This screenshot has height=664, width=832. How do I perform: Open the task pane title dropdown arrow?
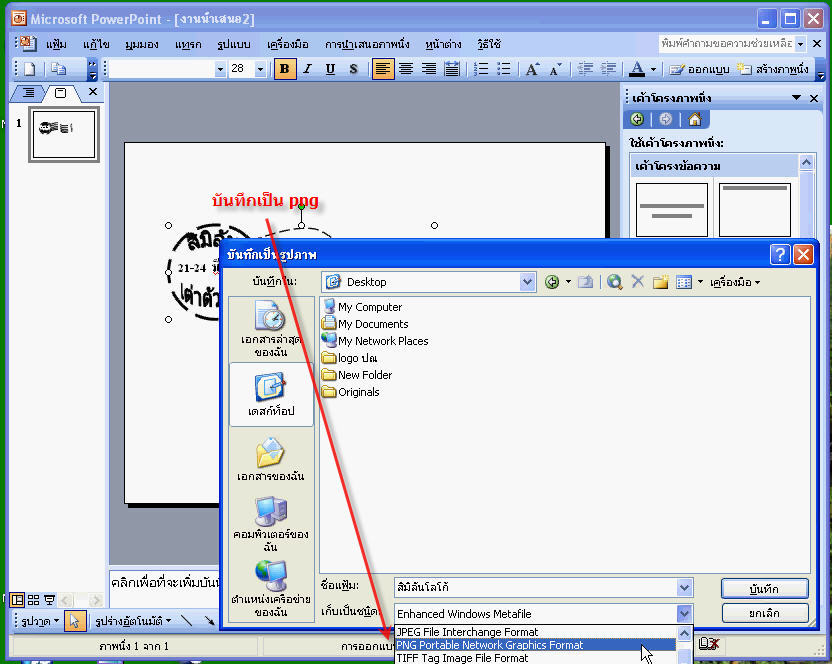[796, 98]
